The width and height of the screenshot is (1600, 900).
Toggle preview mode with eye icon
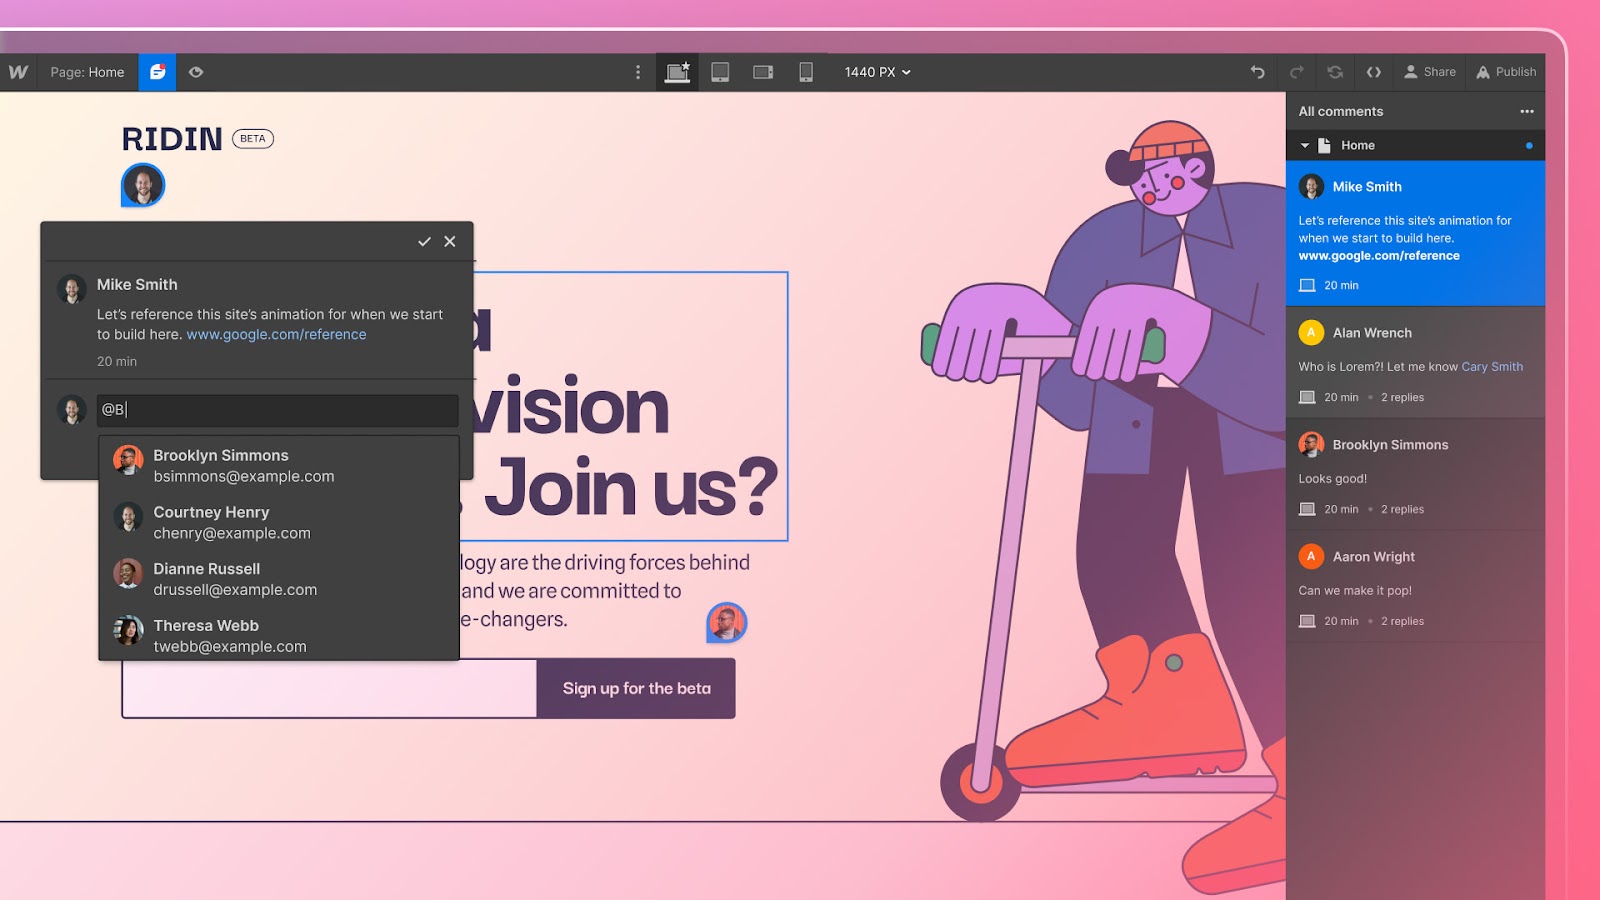(196, 72)
